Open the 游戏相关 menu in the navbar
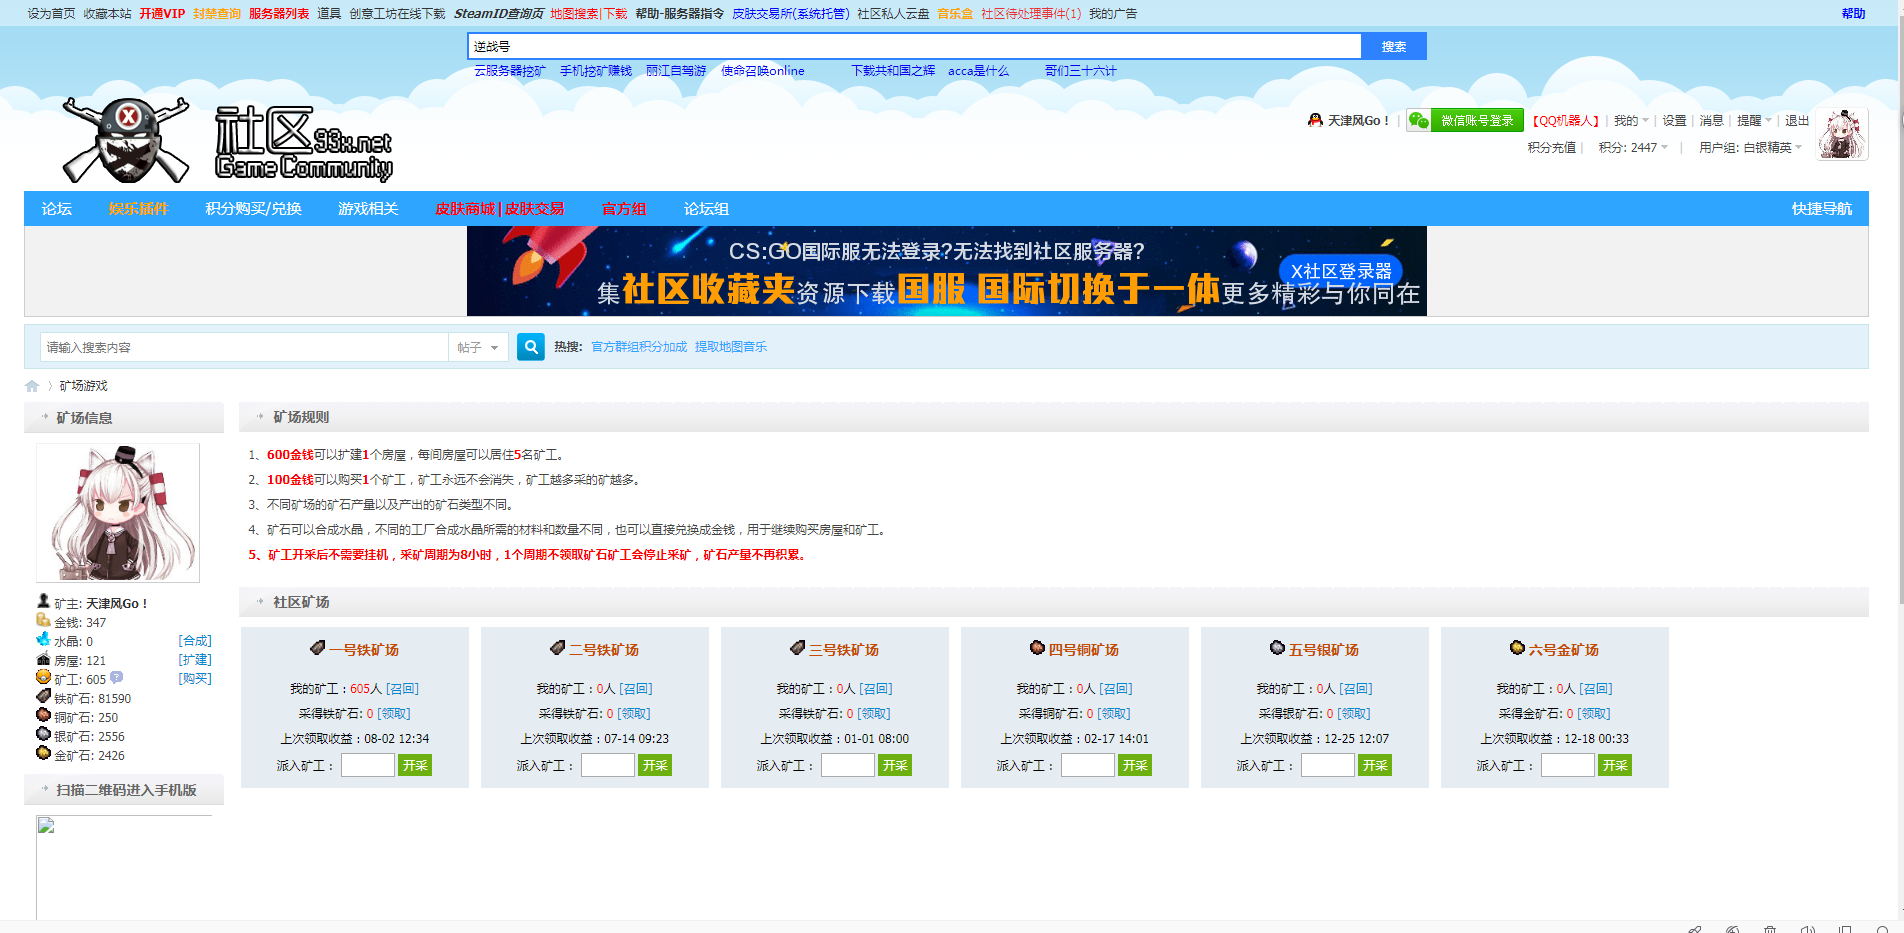 pos(367,209)
